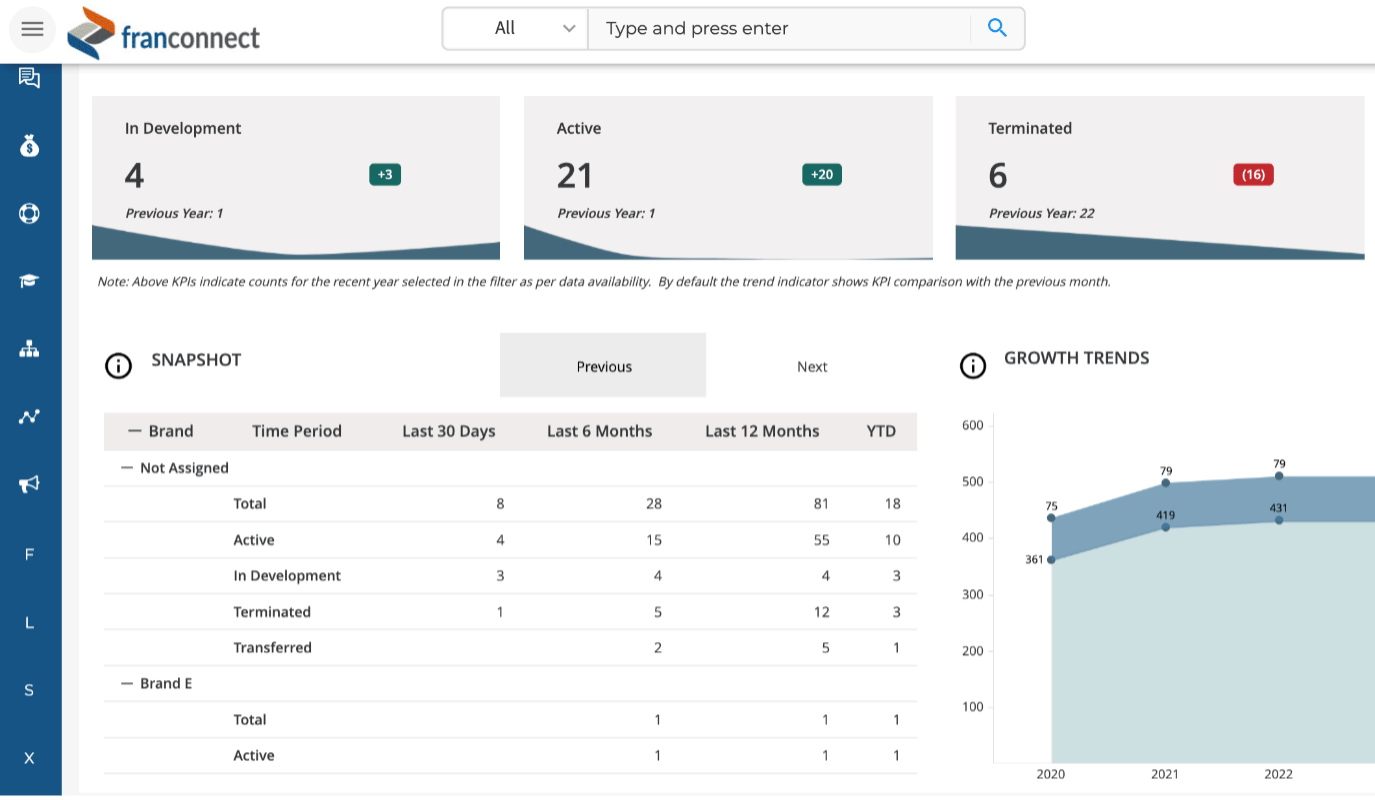Select the chat messages icon in sidebar

[28, 77]
